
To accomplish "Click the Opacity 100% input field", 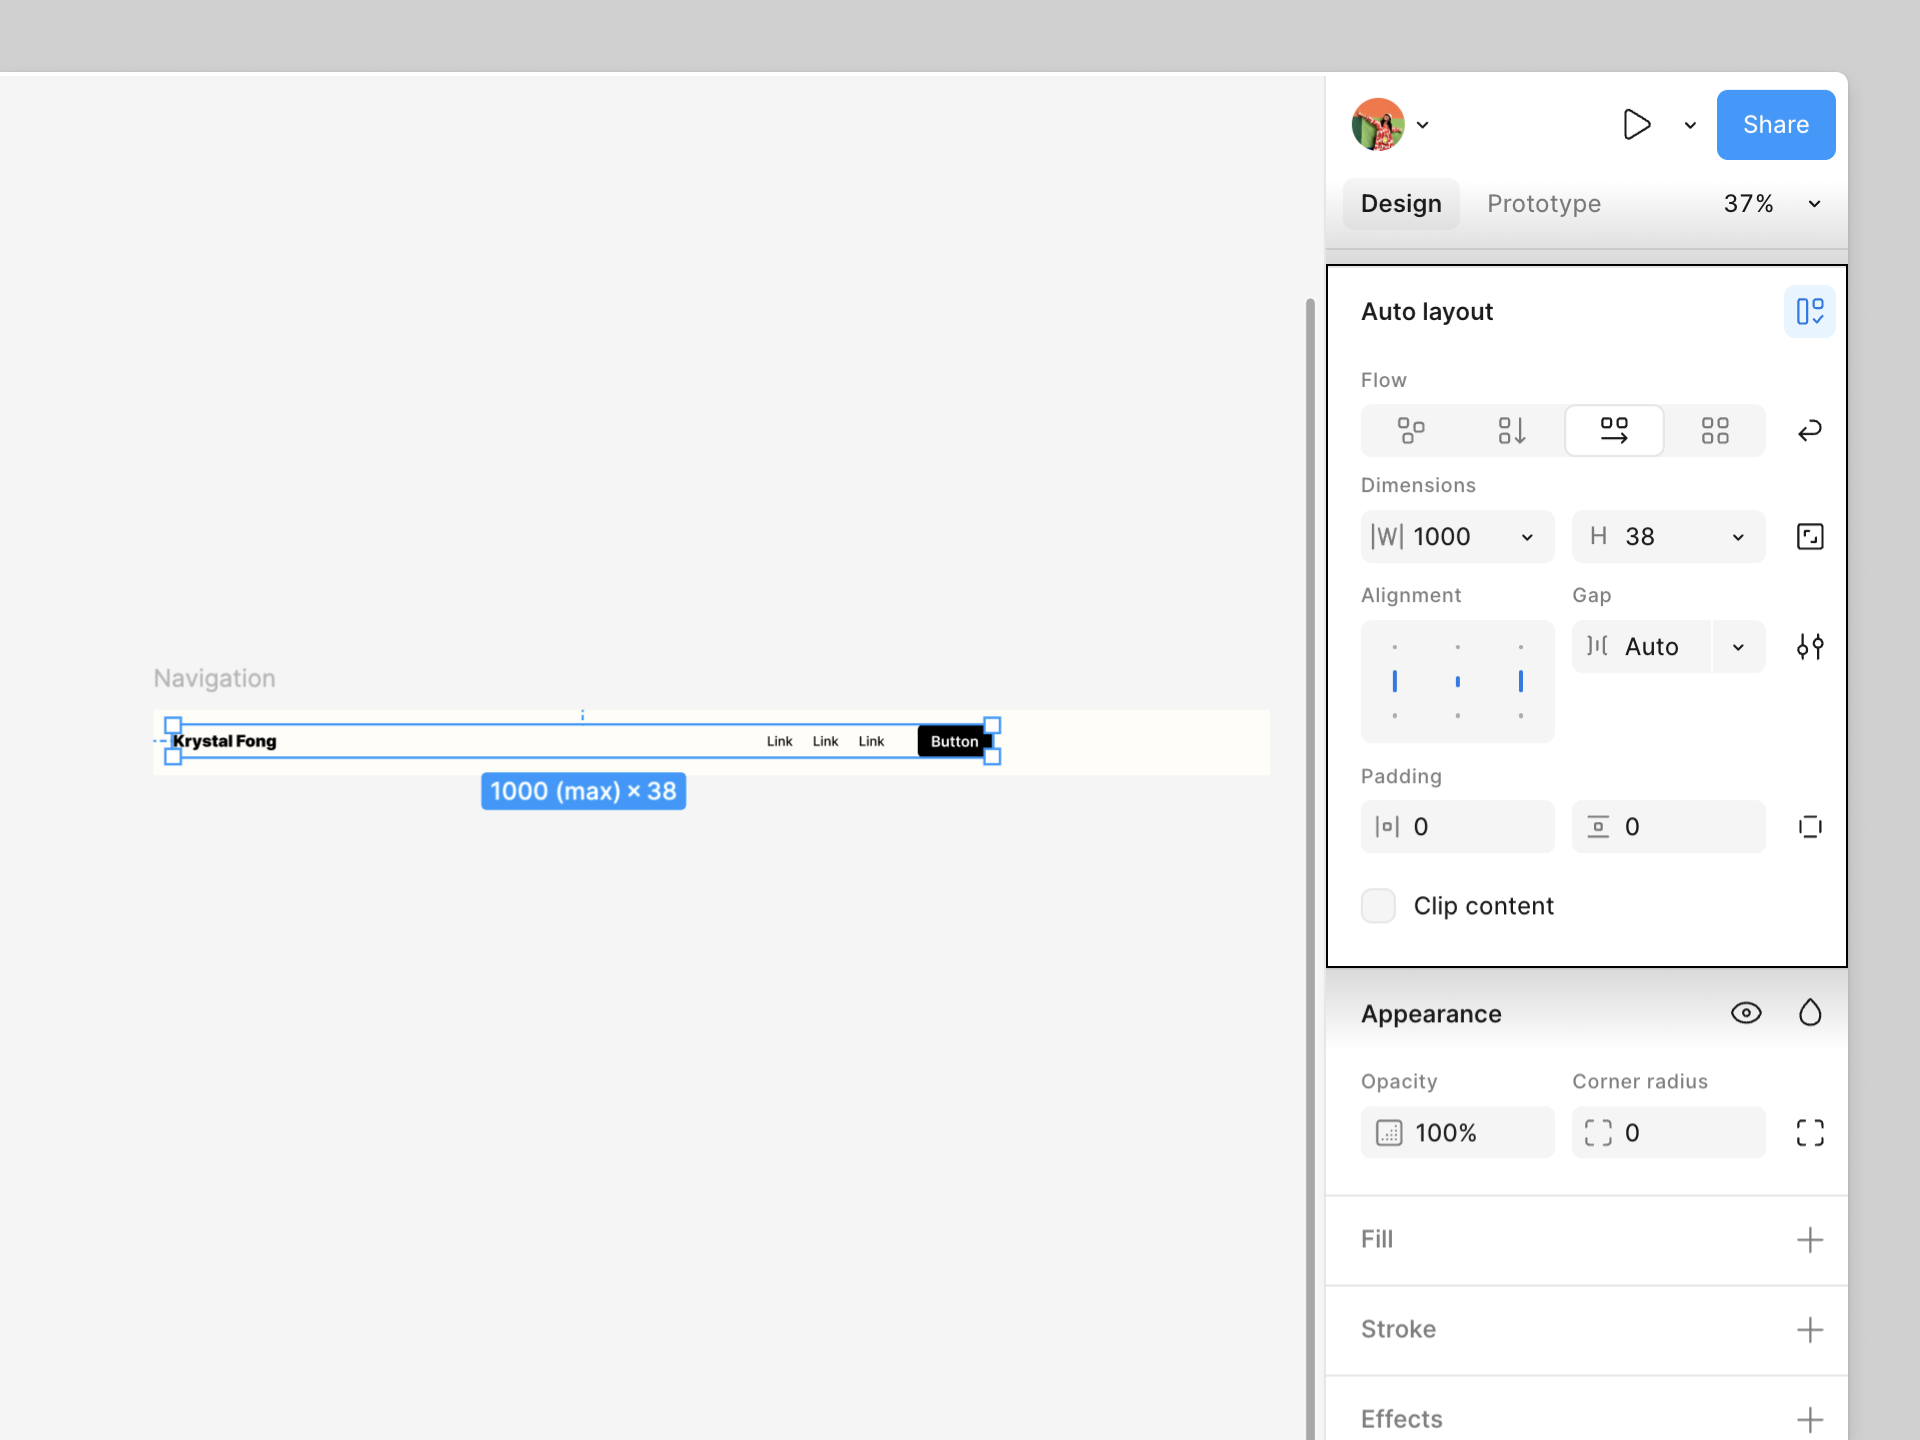I will (1457, 1133).
